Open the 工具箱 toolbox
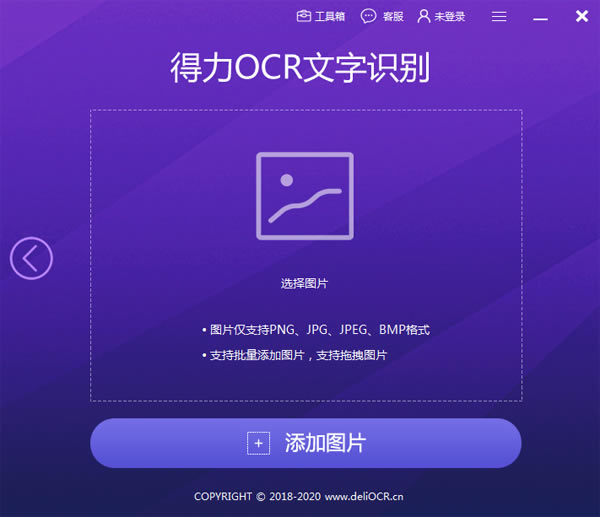Screen dimensions: 600x517 tap(321, 16)
